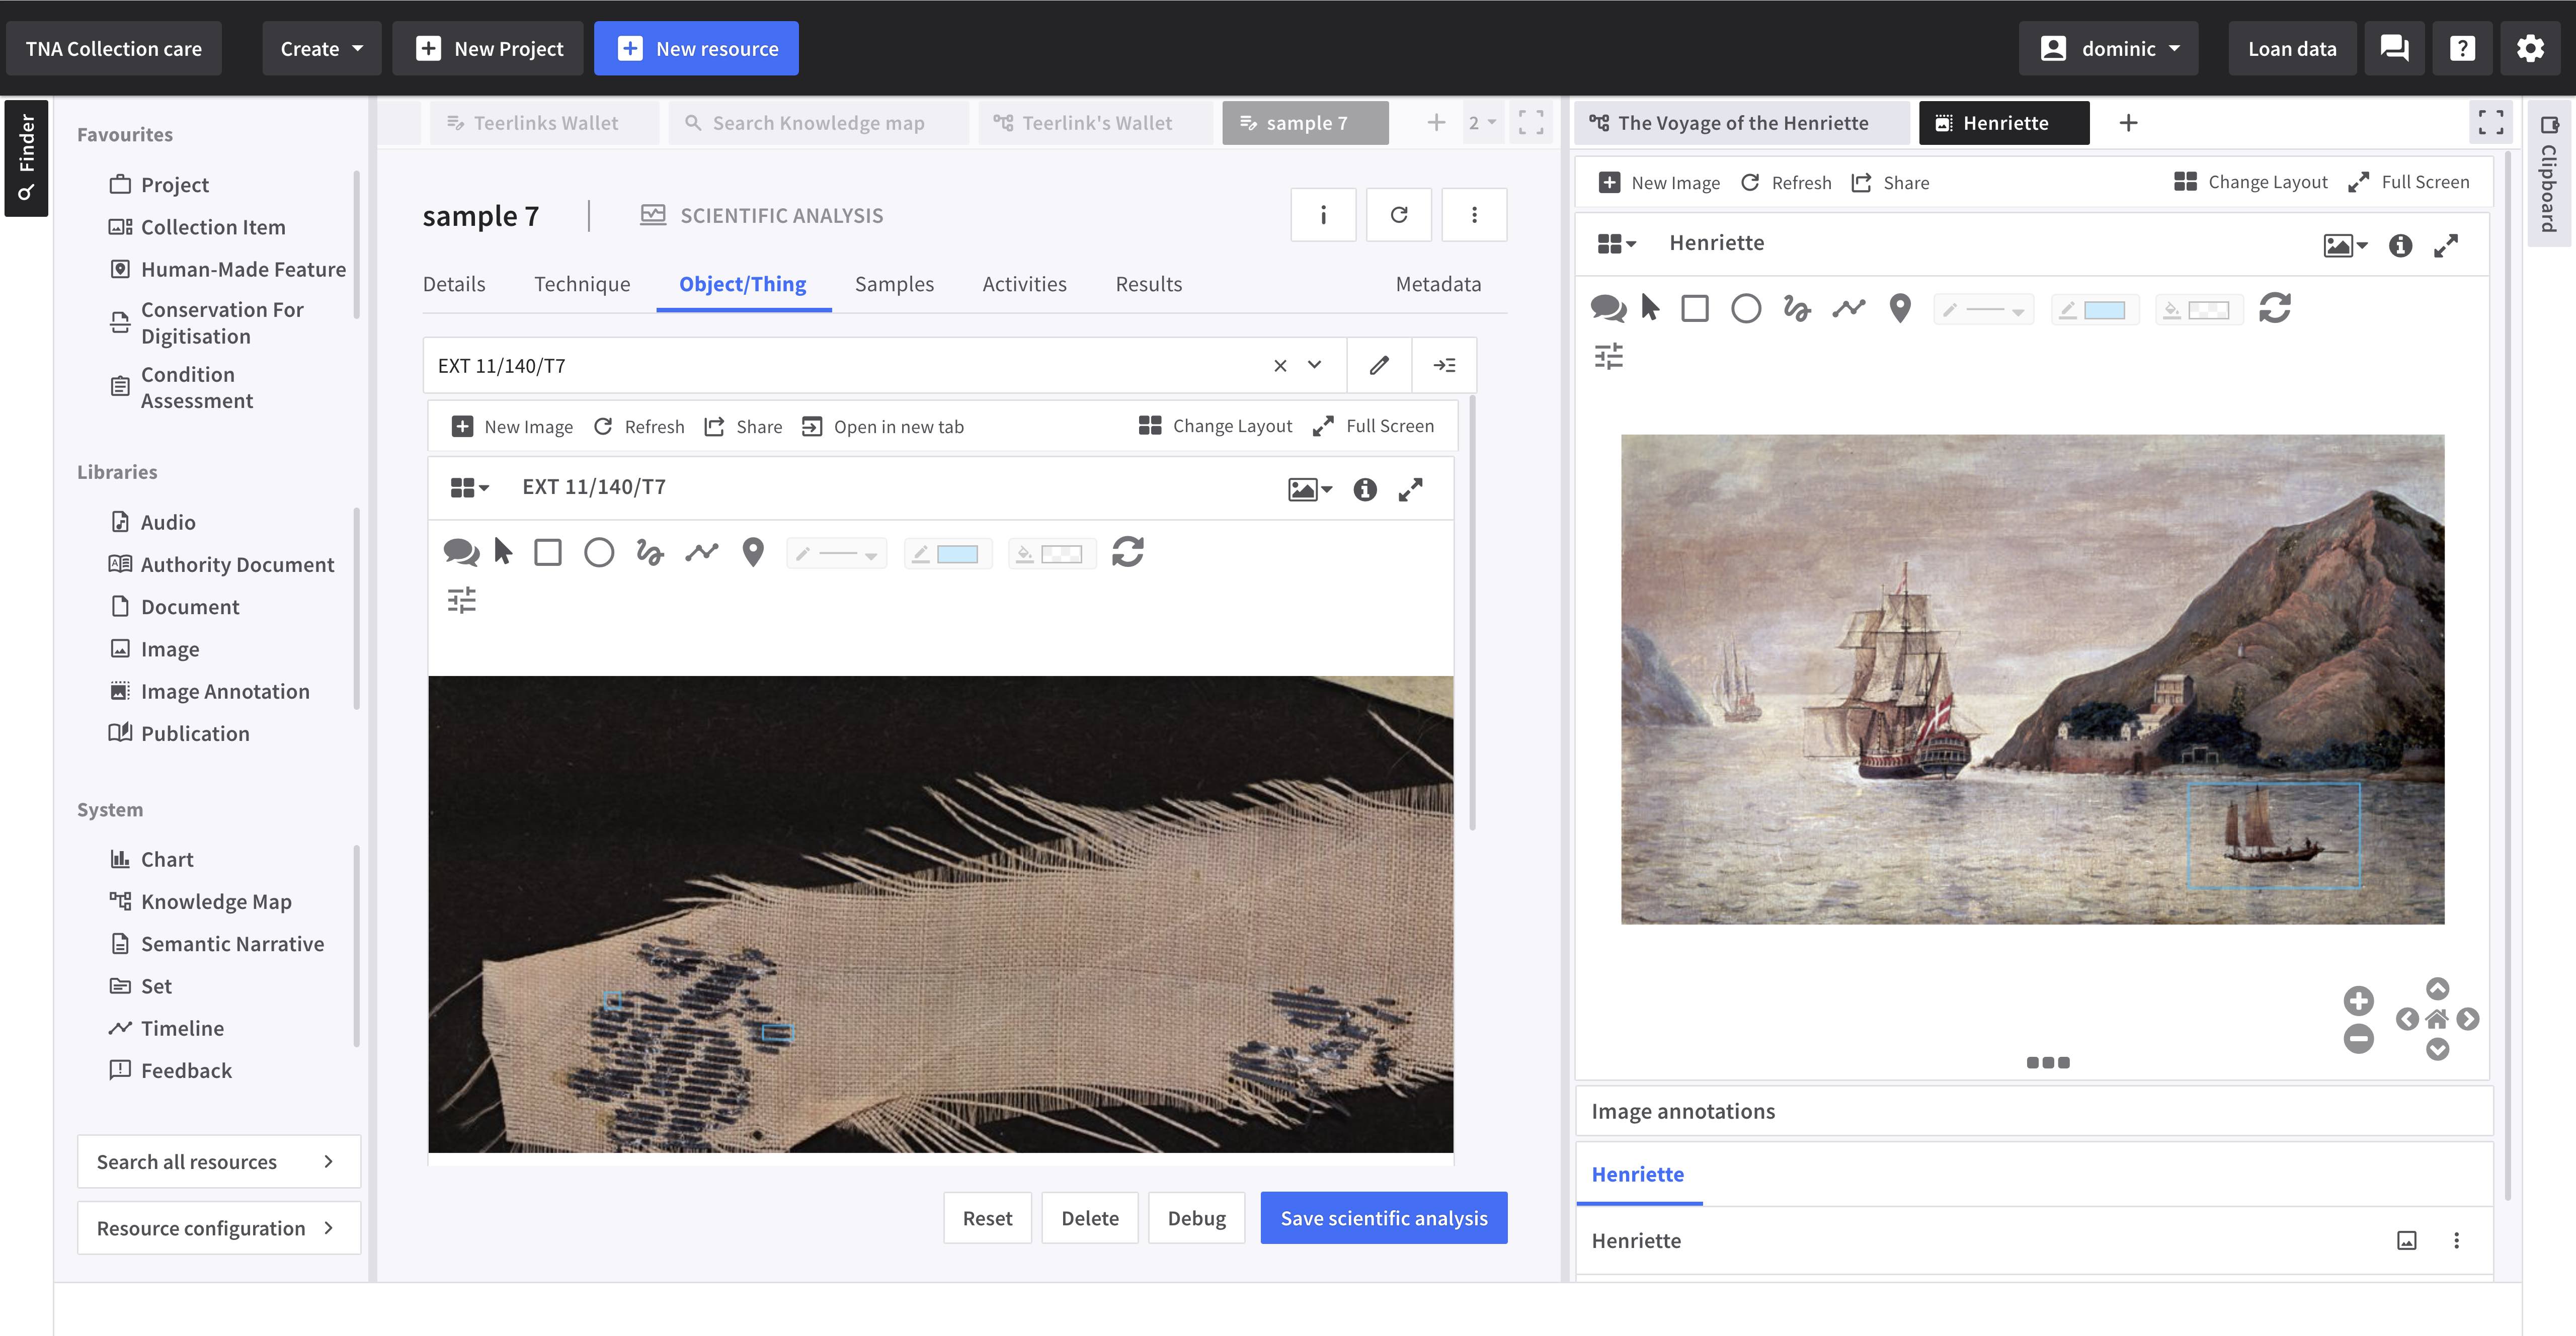Open the Create dropdown menu
Image resolution: width=2576 pixels, height=1336 pixels.
click(321, 48)
